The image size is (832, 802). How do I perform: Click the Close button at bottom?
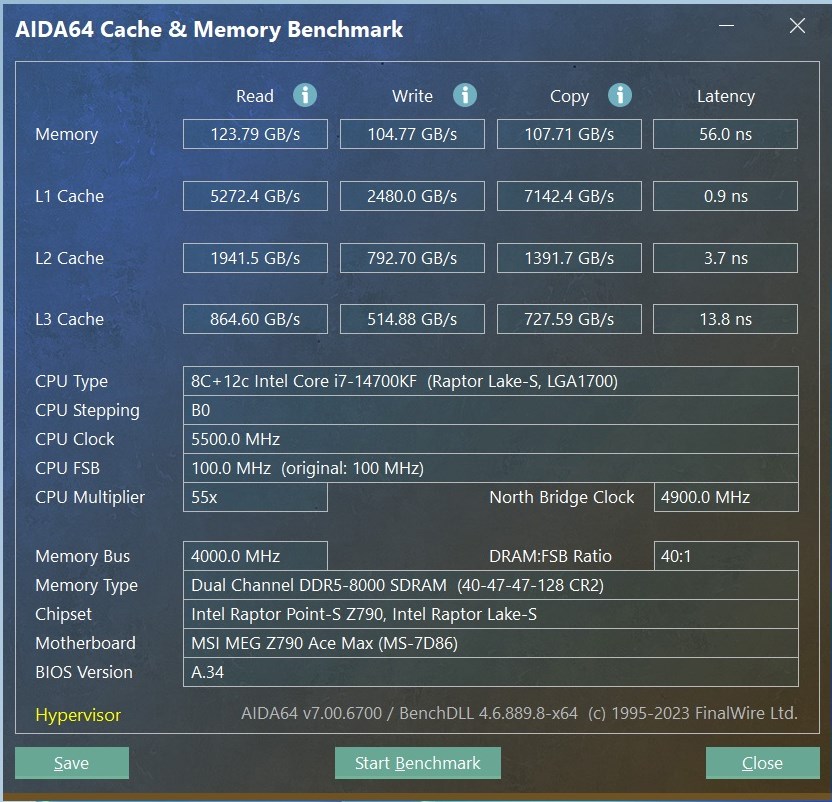[762, 763]
